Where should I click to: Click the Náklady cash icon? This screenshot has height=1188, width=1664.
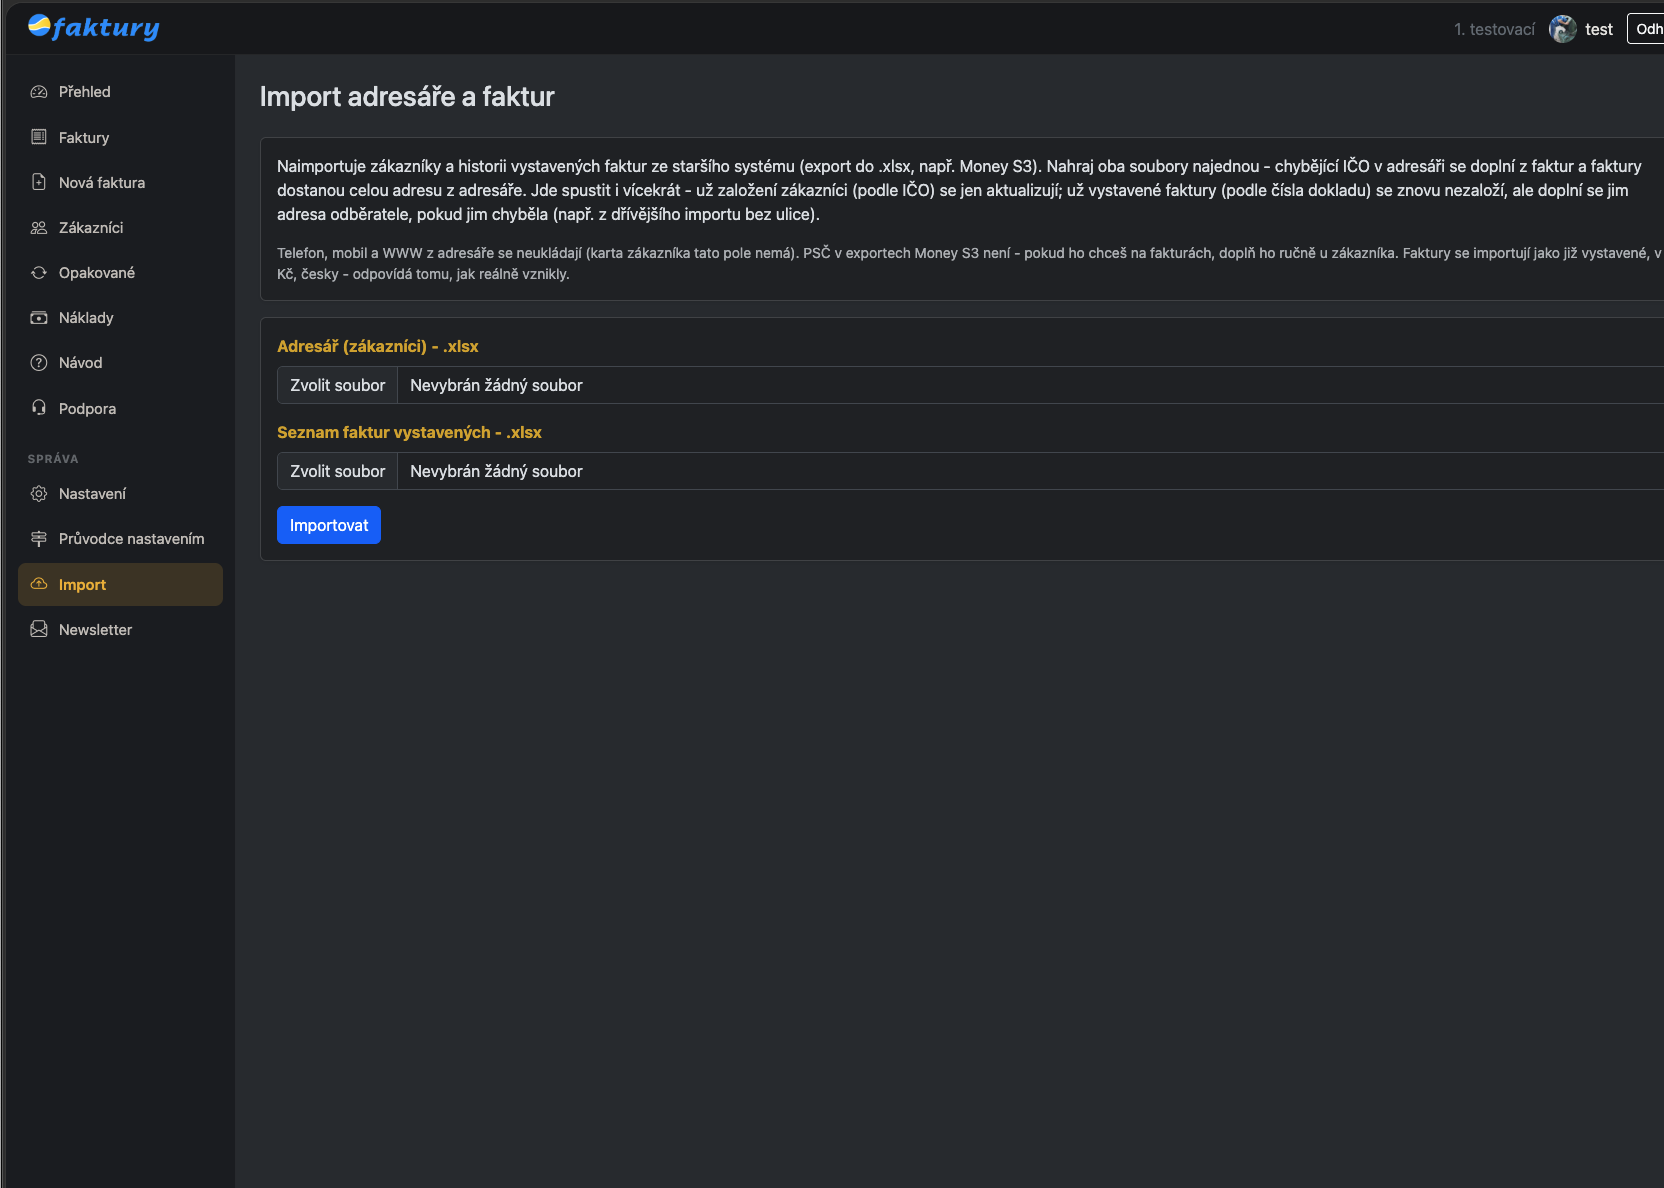coord(39,318)
